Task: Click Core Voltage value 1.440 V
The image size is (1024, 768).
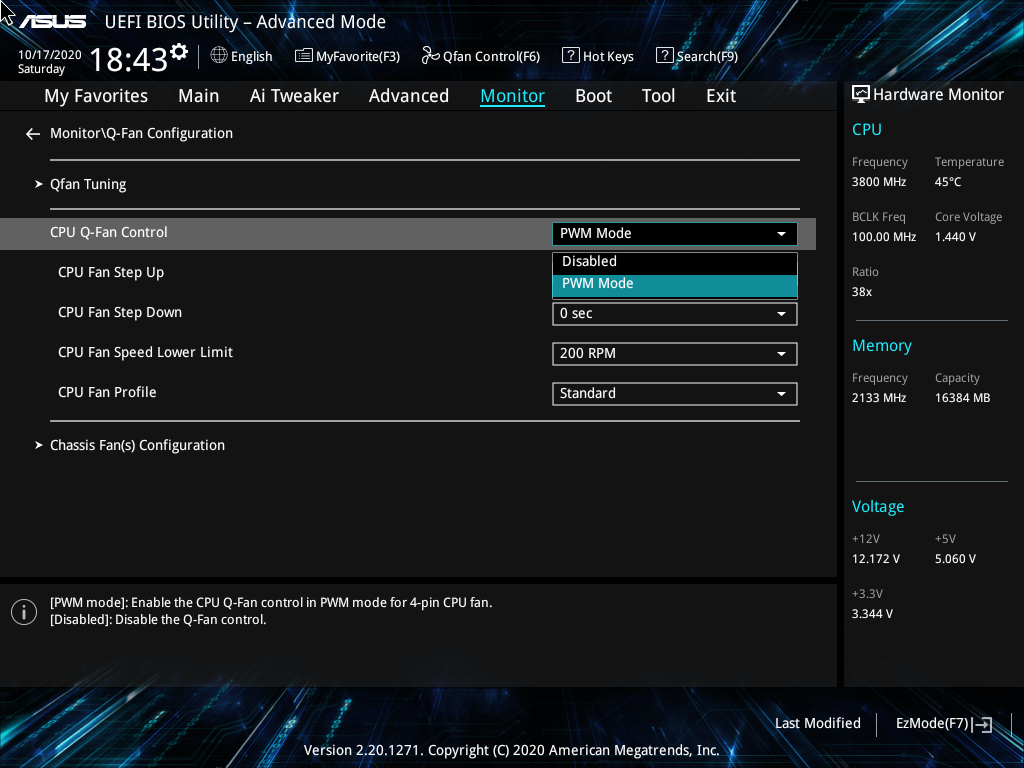Action: pyautogui.click(x=955, y=237)
